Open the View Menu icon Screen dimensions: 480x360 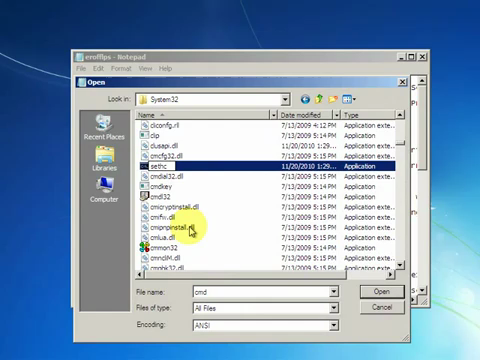click(x=347, y=99)
